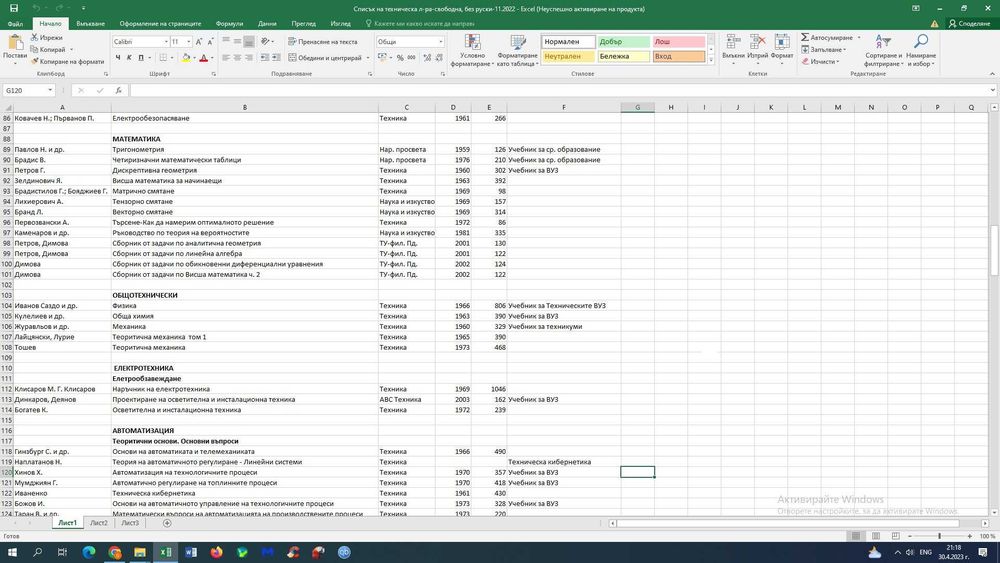Toggle bottom vertical alignment

(x=249, y=41)
